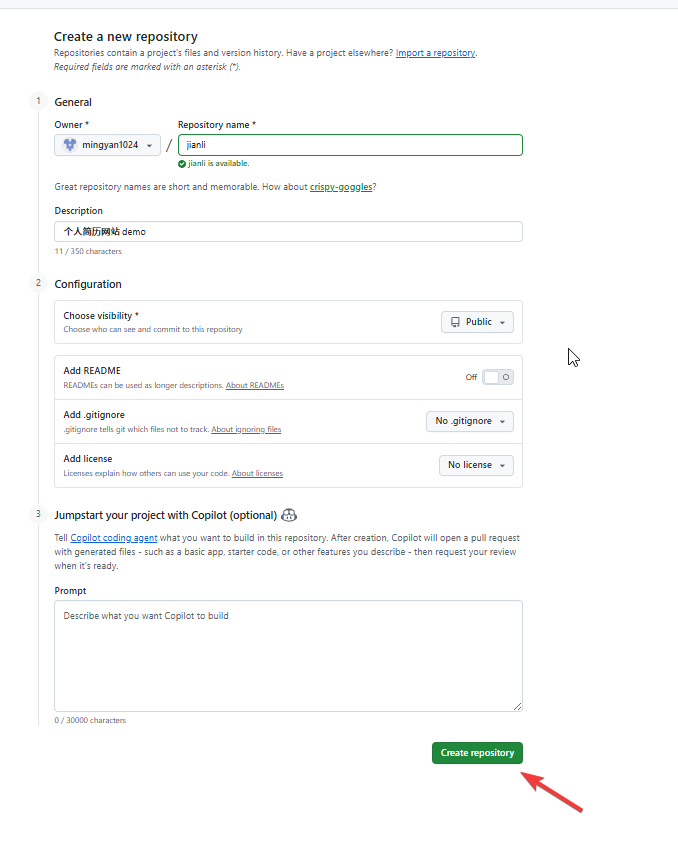Click the Create repository button
The width and height of the screenshot is (678, 845).
point(477,753)
